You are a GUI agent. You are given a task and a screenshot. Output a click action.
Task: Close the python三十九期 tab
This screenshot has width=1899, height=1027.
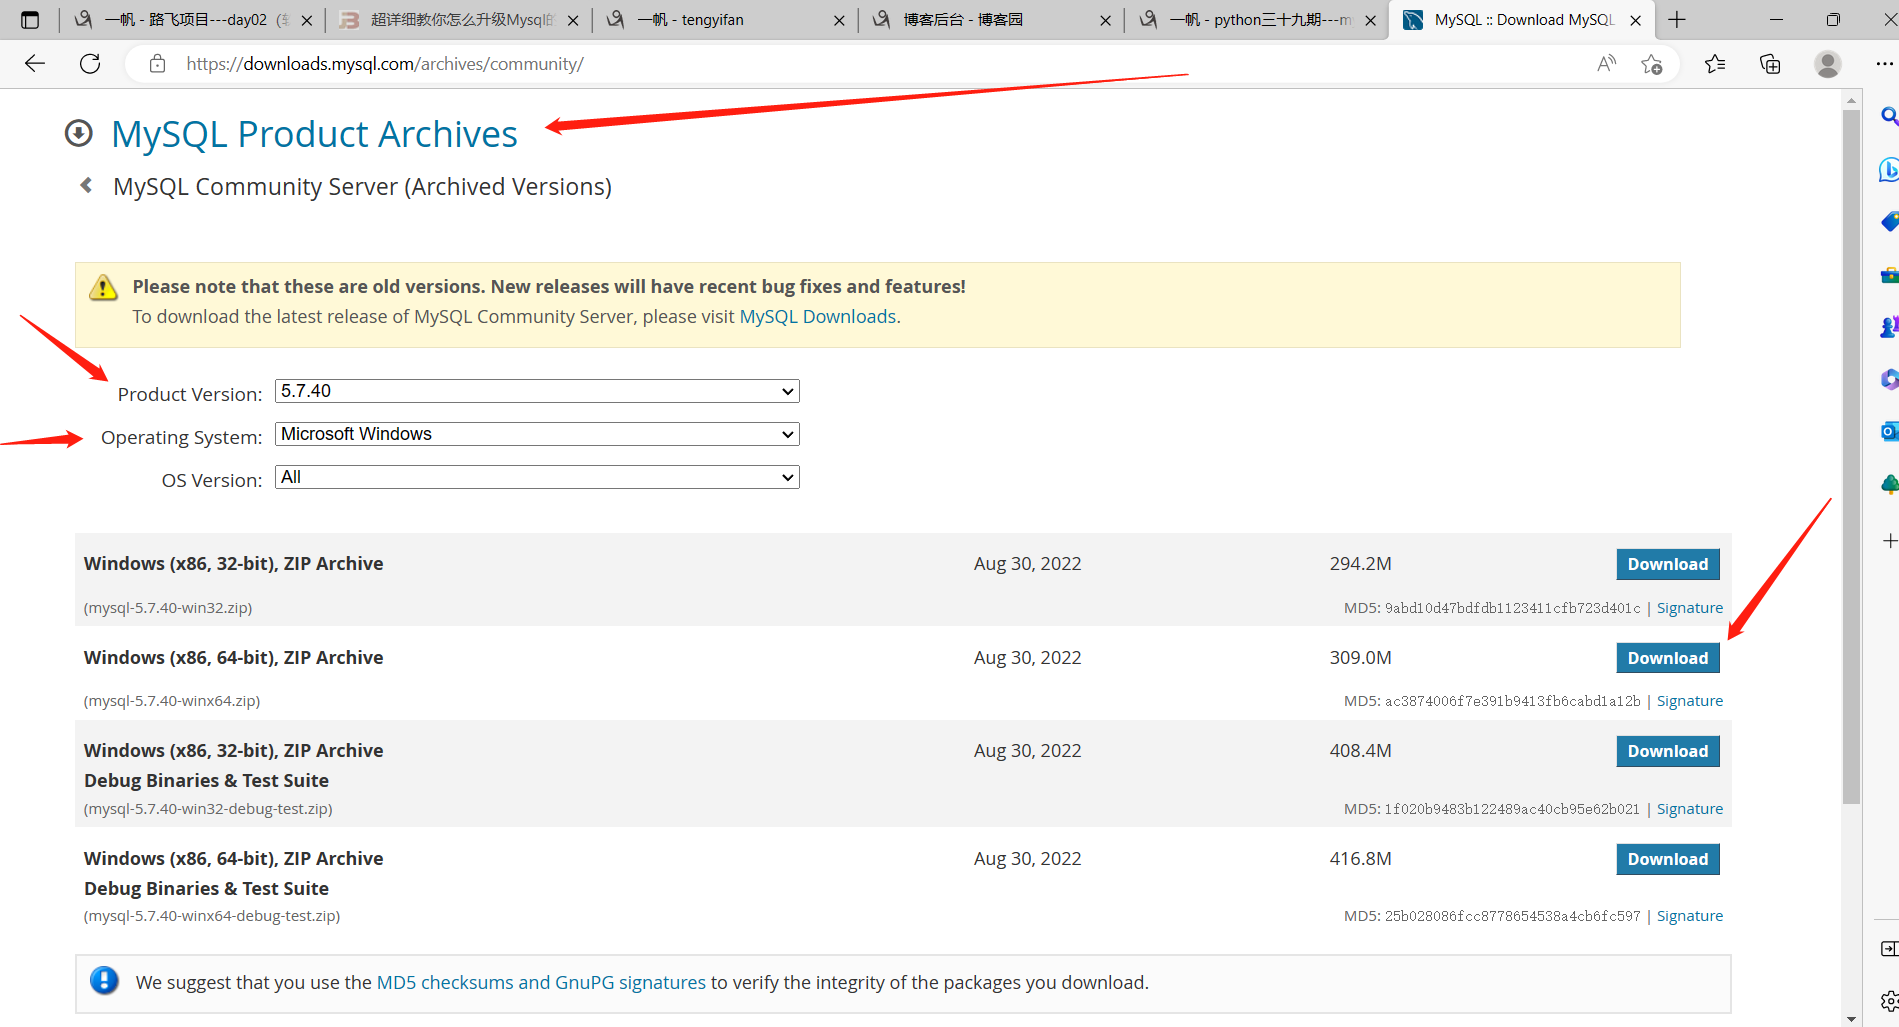click(1370, 20)
